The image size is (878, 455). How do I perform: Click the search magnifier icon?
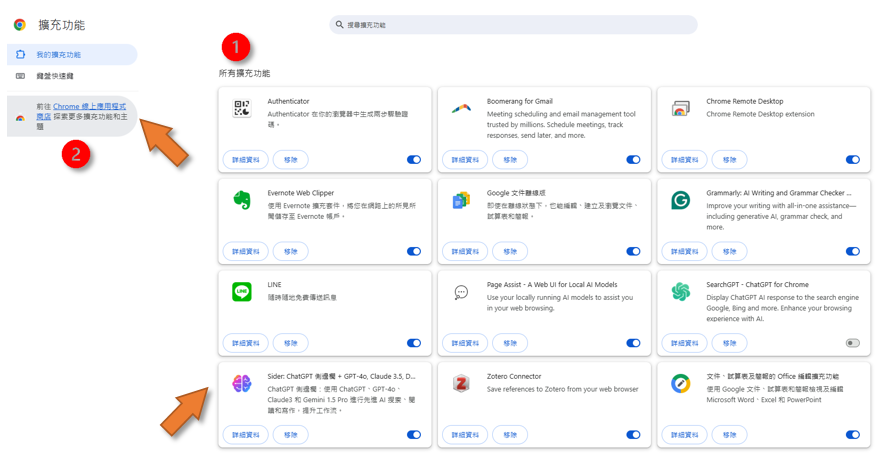point(339,25)
